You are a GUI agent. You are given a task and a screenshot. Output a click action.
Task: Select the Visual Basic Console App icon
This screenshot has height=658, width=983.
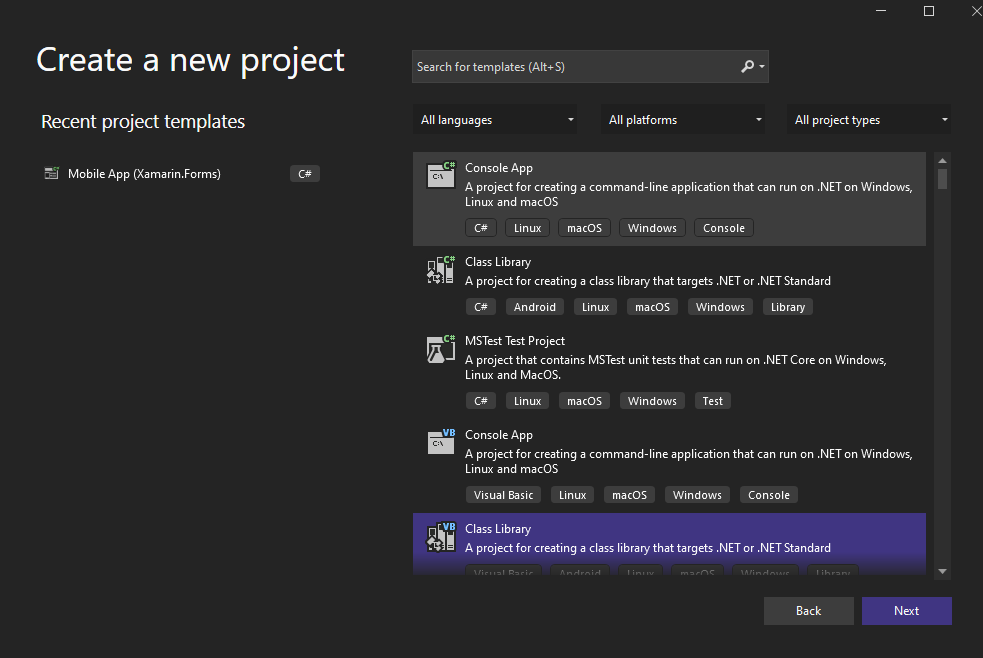point(440,441)
